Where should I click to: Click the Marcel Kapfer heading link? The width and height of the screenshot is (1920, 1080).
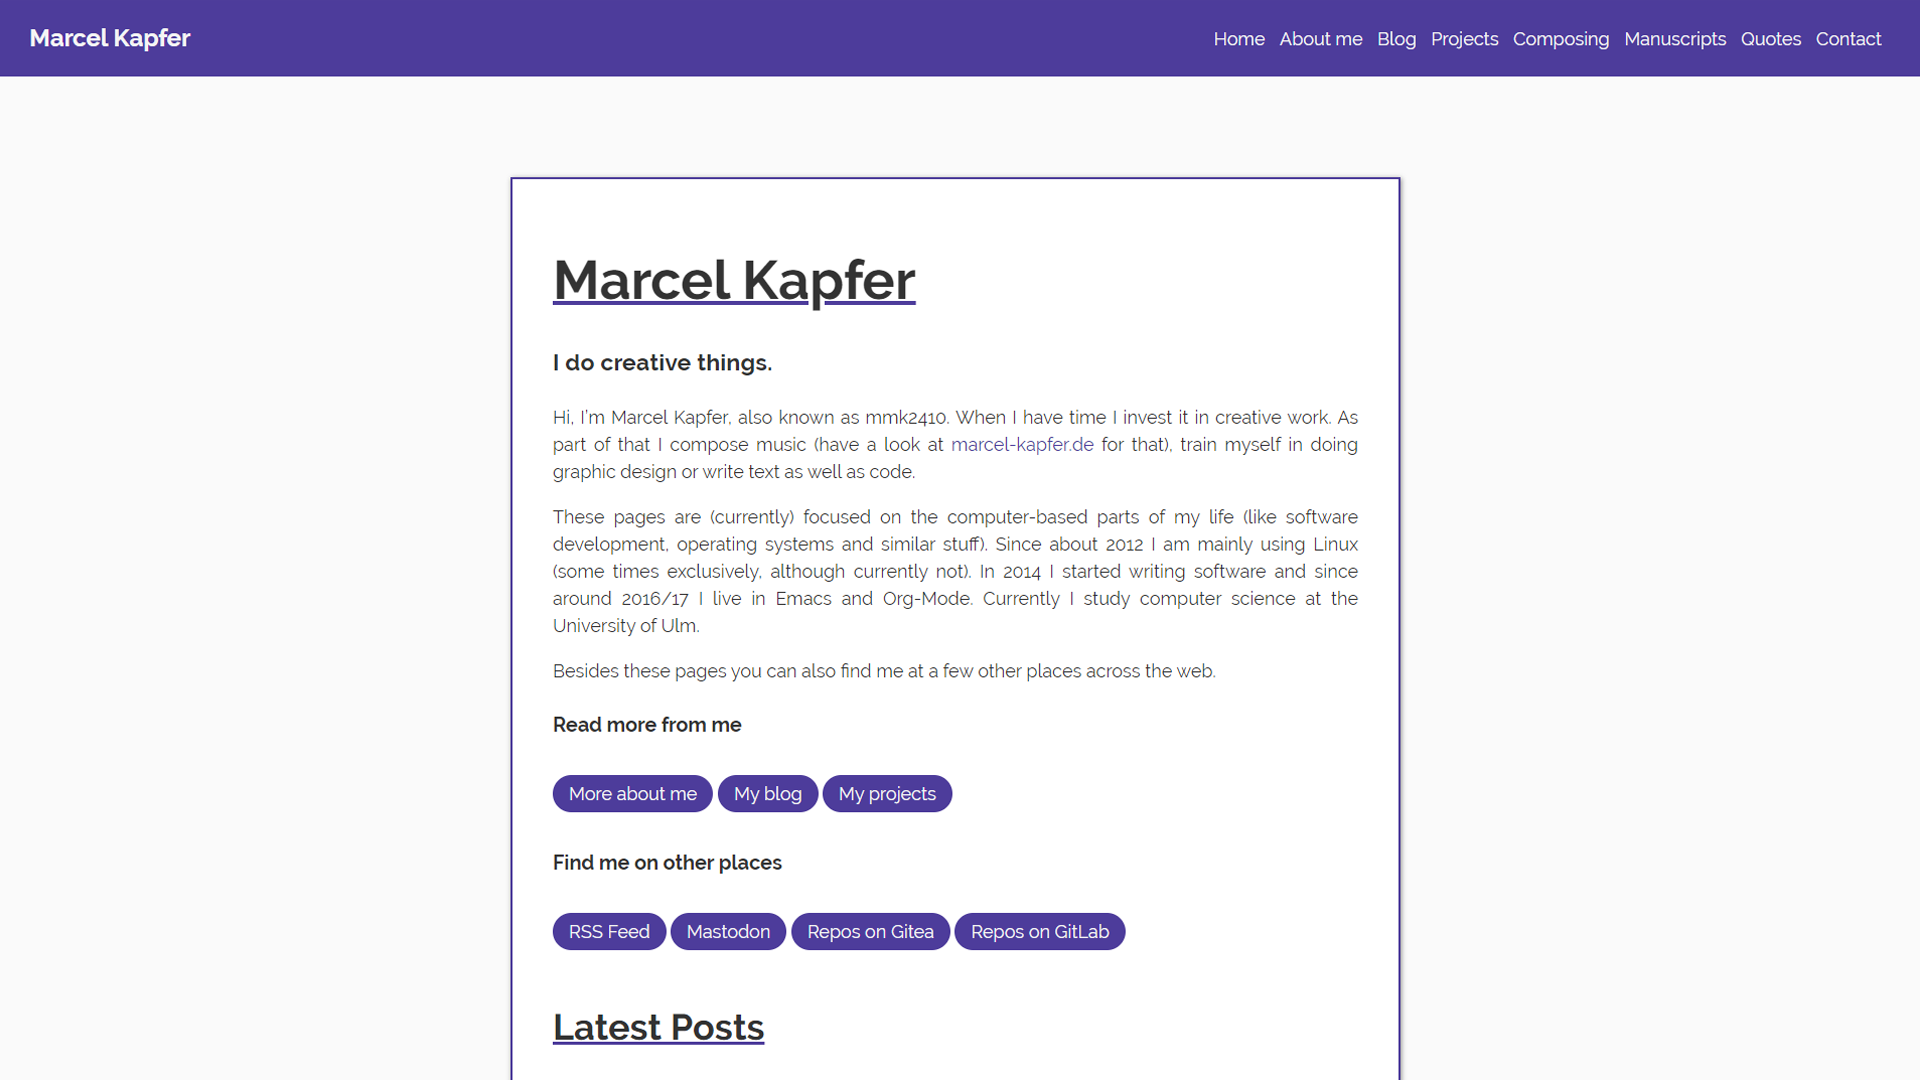click(733, 278)
